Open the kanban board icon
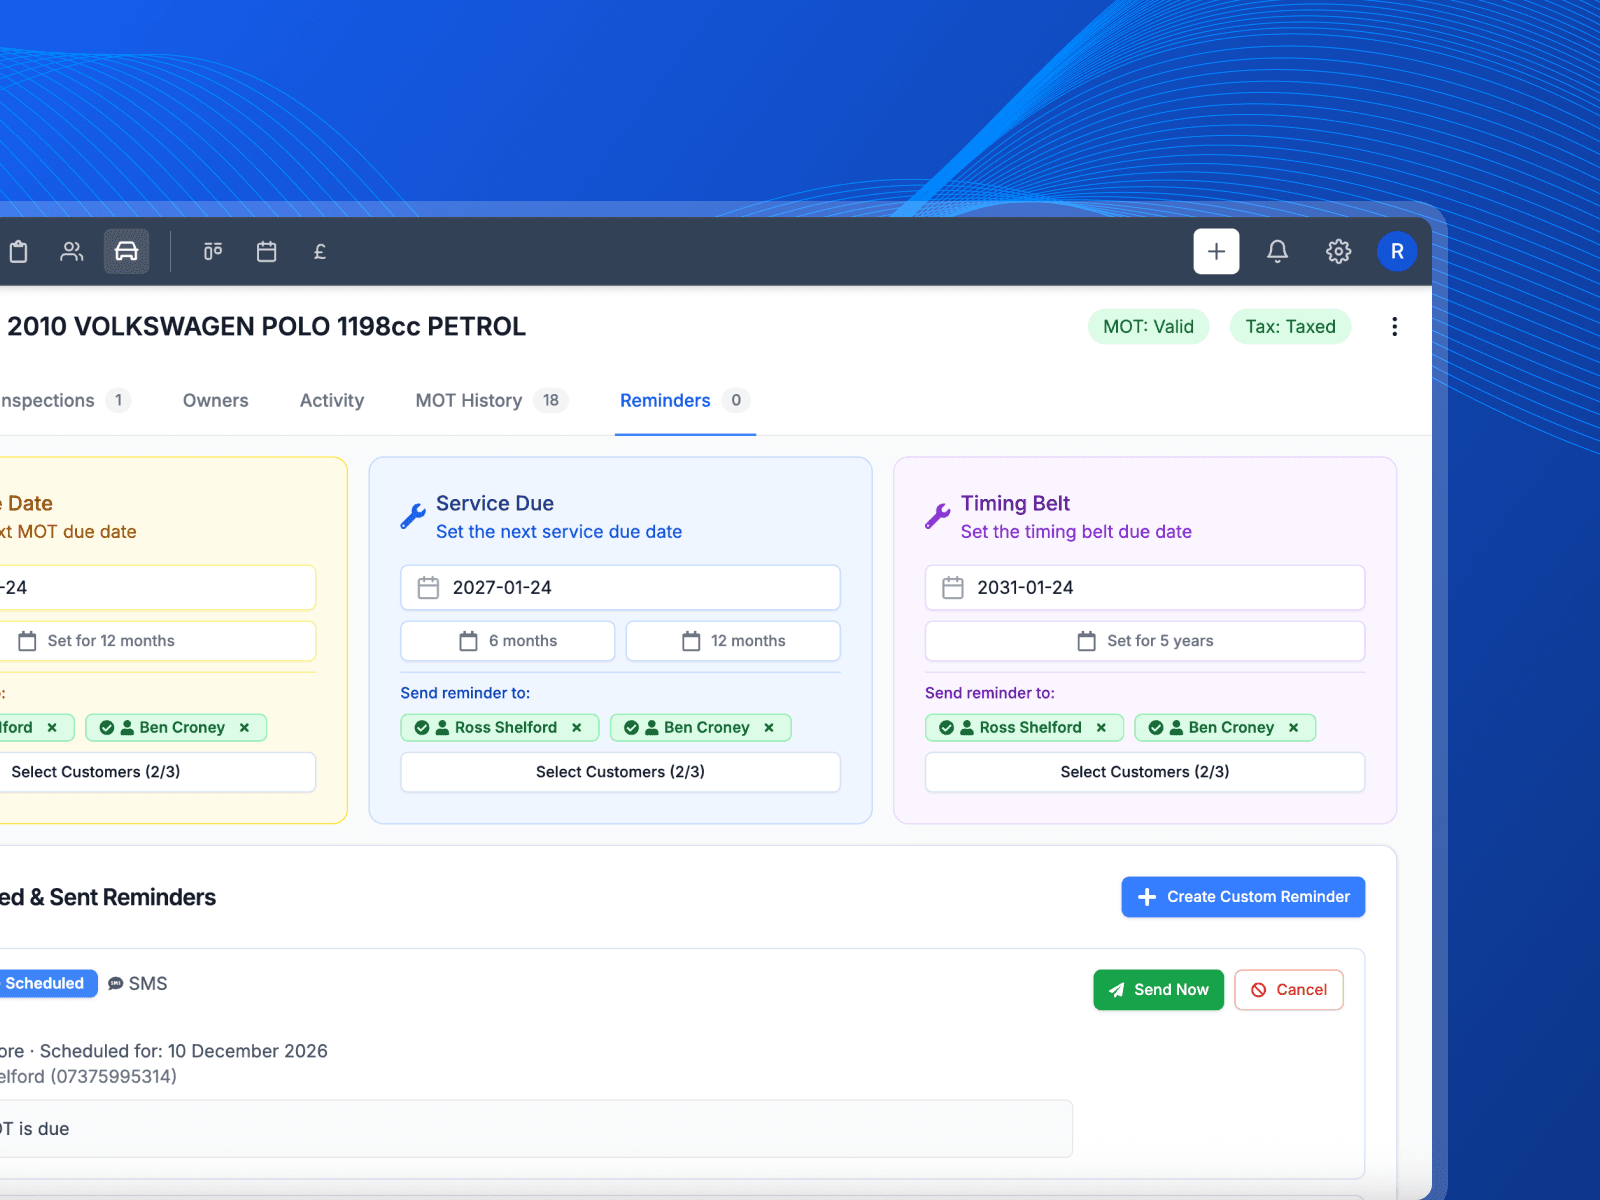This screenshot has width=1600, height=1200. (213, 252)
